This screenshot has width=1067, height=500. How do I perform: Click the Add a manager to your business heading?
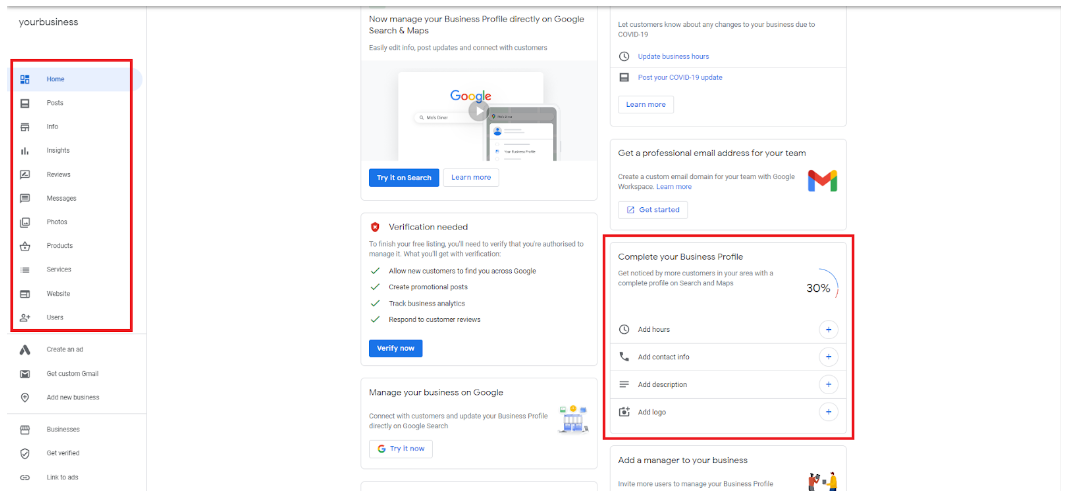coord(683,461)
